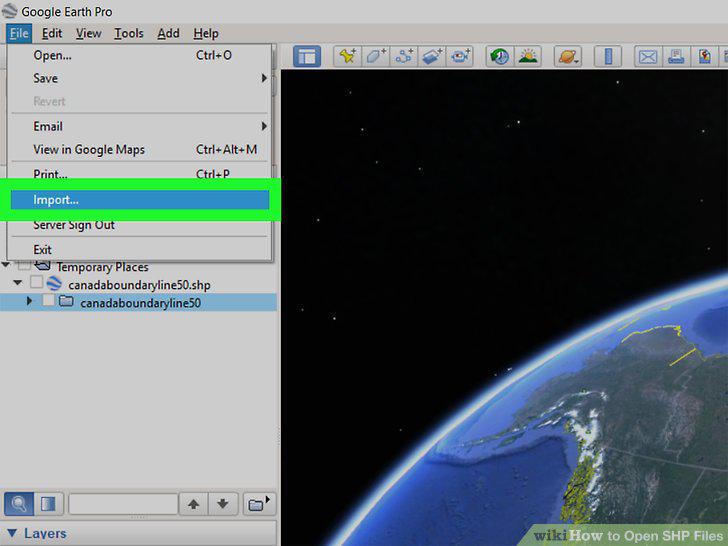This screenshot has width=728, height=546.
Task: Email the view via envelope icon
Action: (648, 57)
